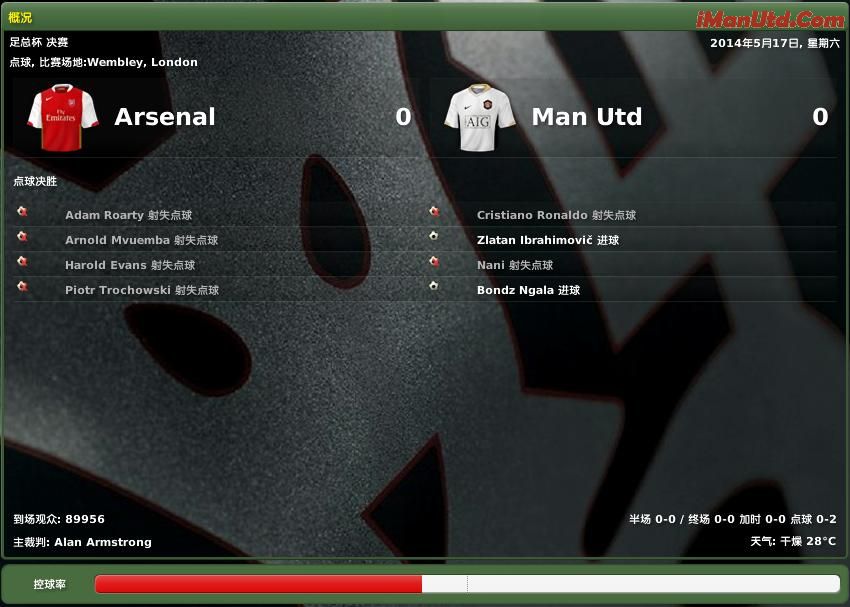This screenshot has height=607, width=850.
Task: Select player Bondz Ngala in penalty list
Action: tap(515, 290)
